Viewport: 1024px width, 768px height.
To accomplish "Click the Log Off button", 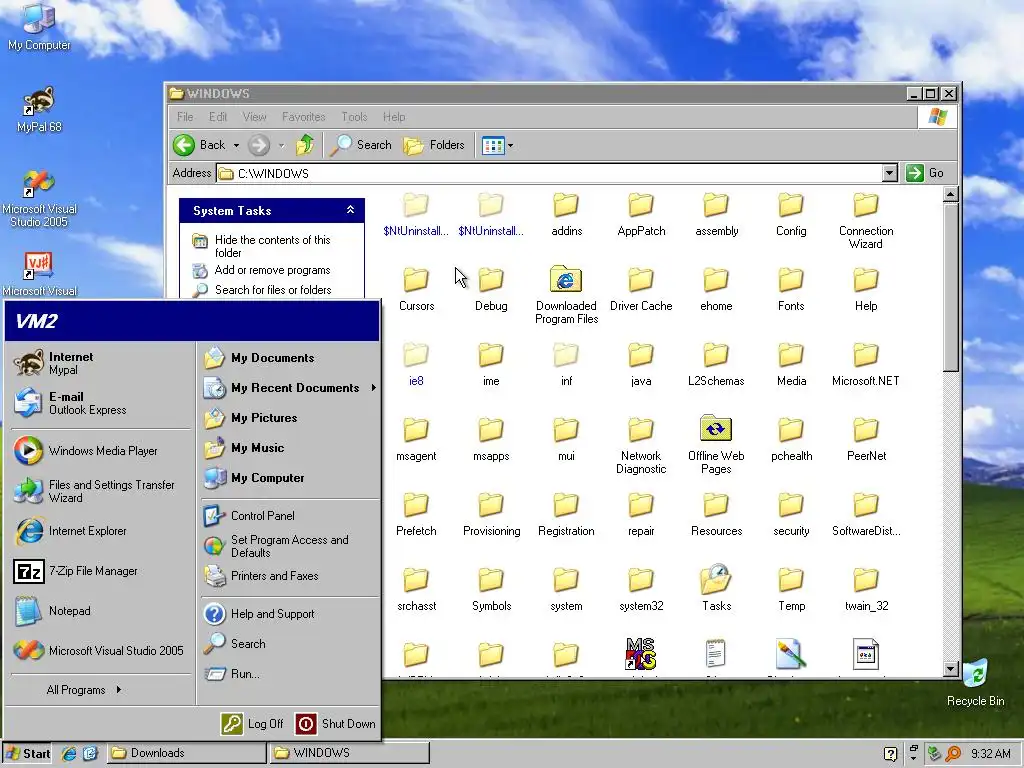I will pos(253,724).
